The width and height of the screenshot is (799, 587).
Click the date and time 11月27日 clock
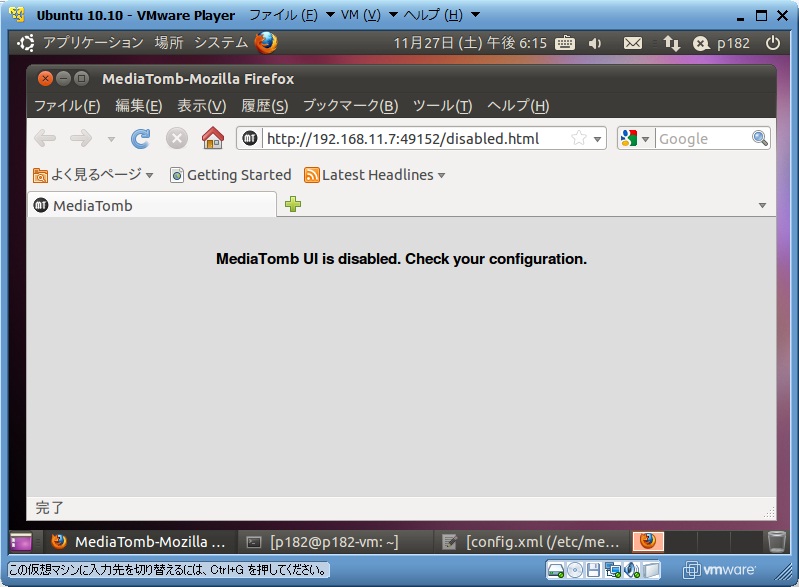[x=470, y=43]
